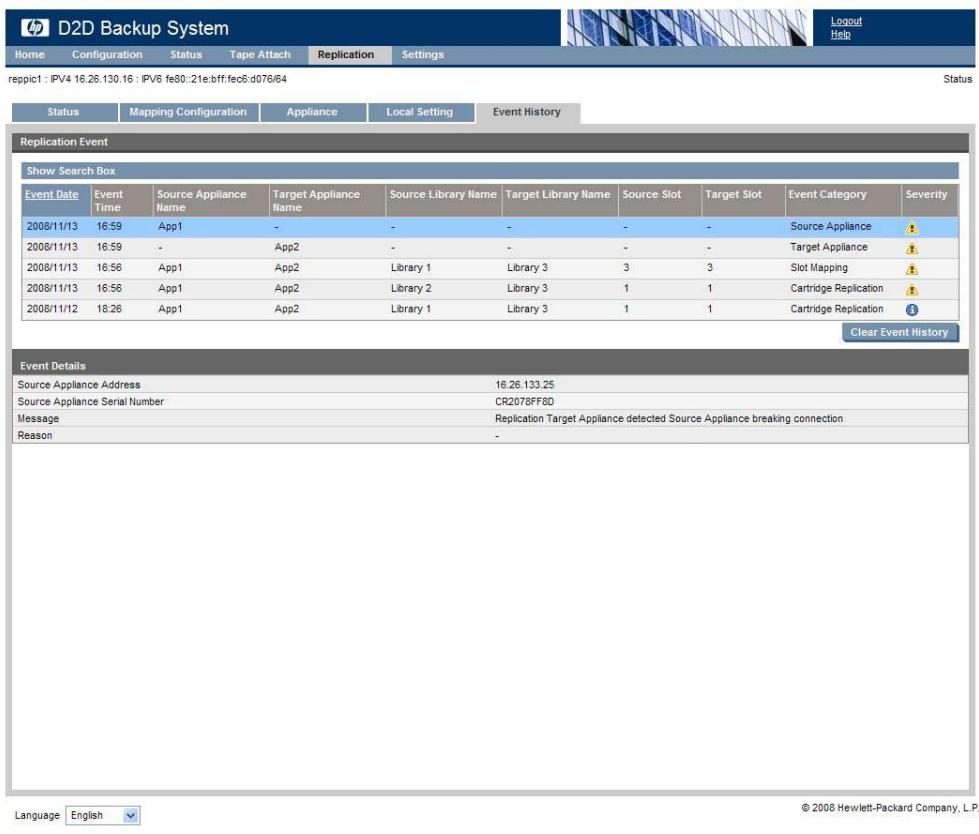Click the Clear Event History button

(x=899, y=333)
